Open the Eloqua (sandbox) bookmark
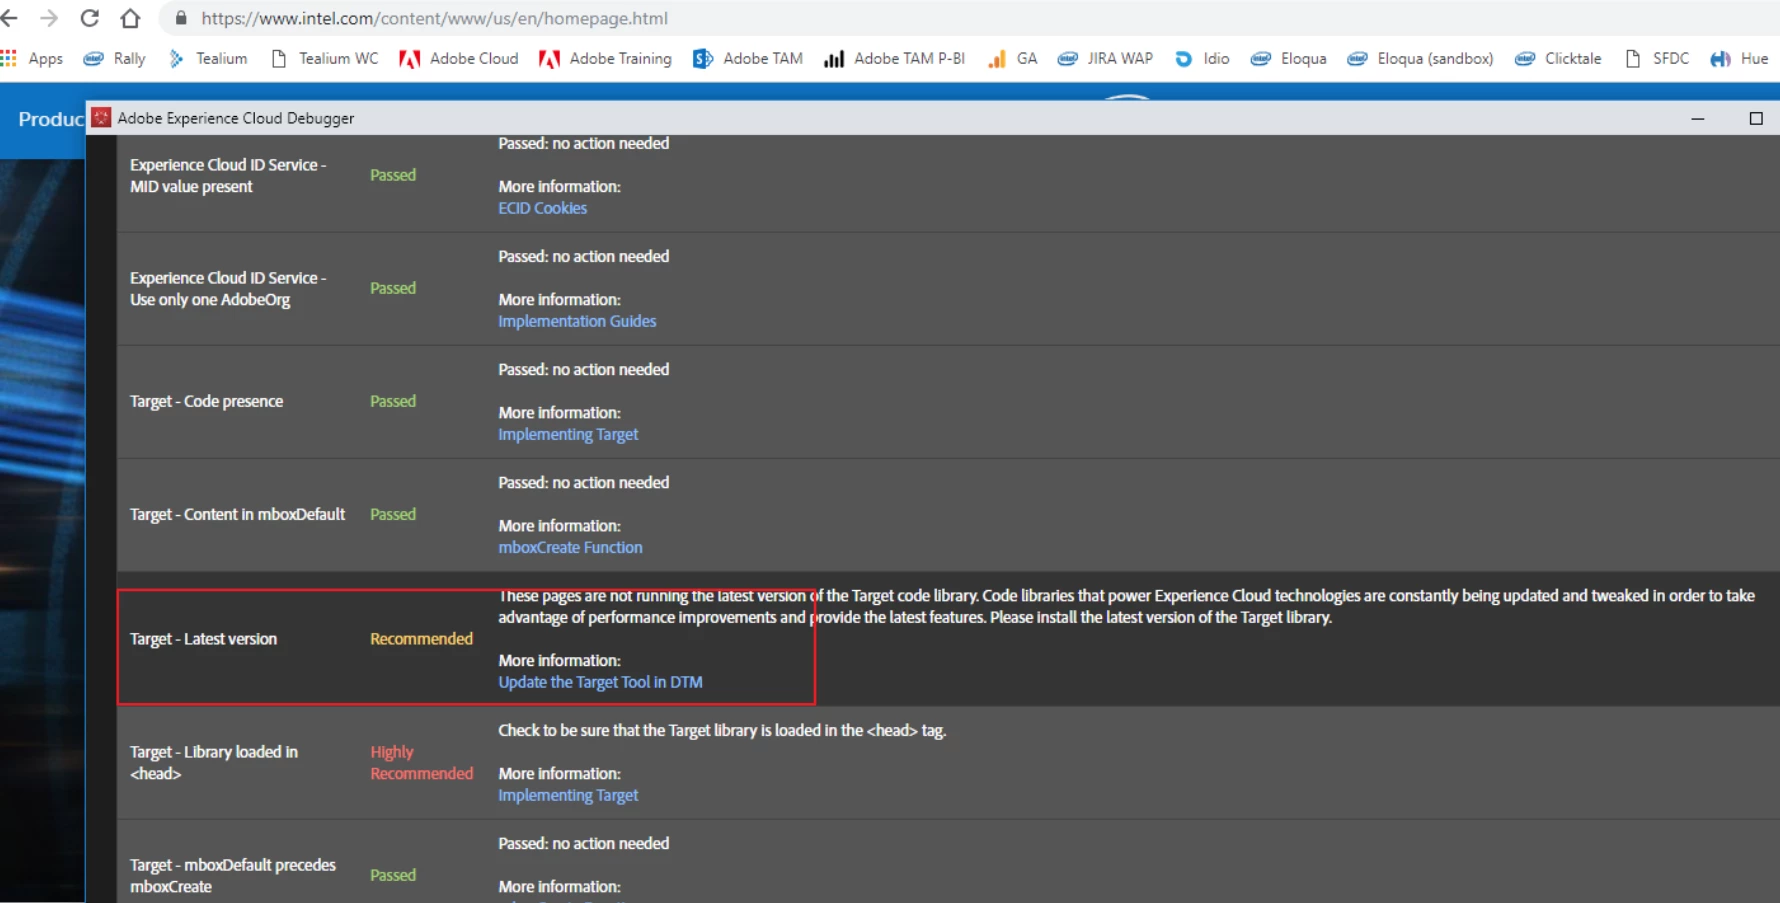Viewport: 1780px width, 903px height. coord(1420,59)
